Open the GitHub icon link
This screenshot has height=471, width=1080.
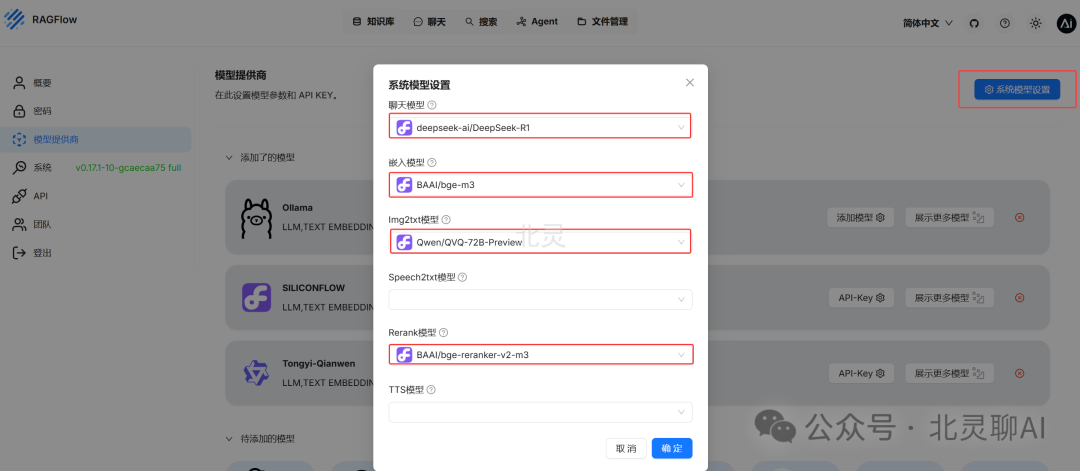pos(974,23)
